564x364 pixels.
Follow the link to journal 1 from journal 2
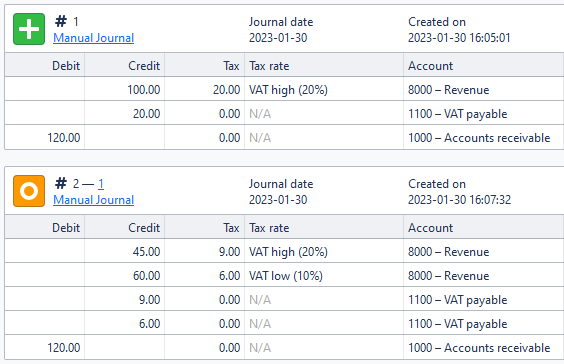tap(101, 184)
